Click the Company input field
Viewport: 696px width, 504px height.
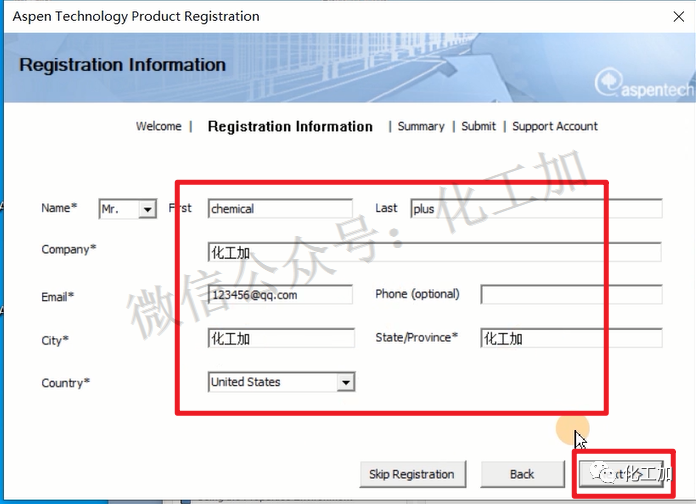(x=435, y=252)
